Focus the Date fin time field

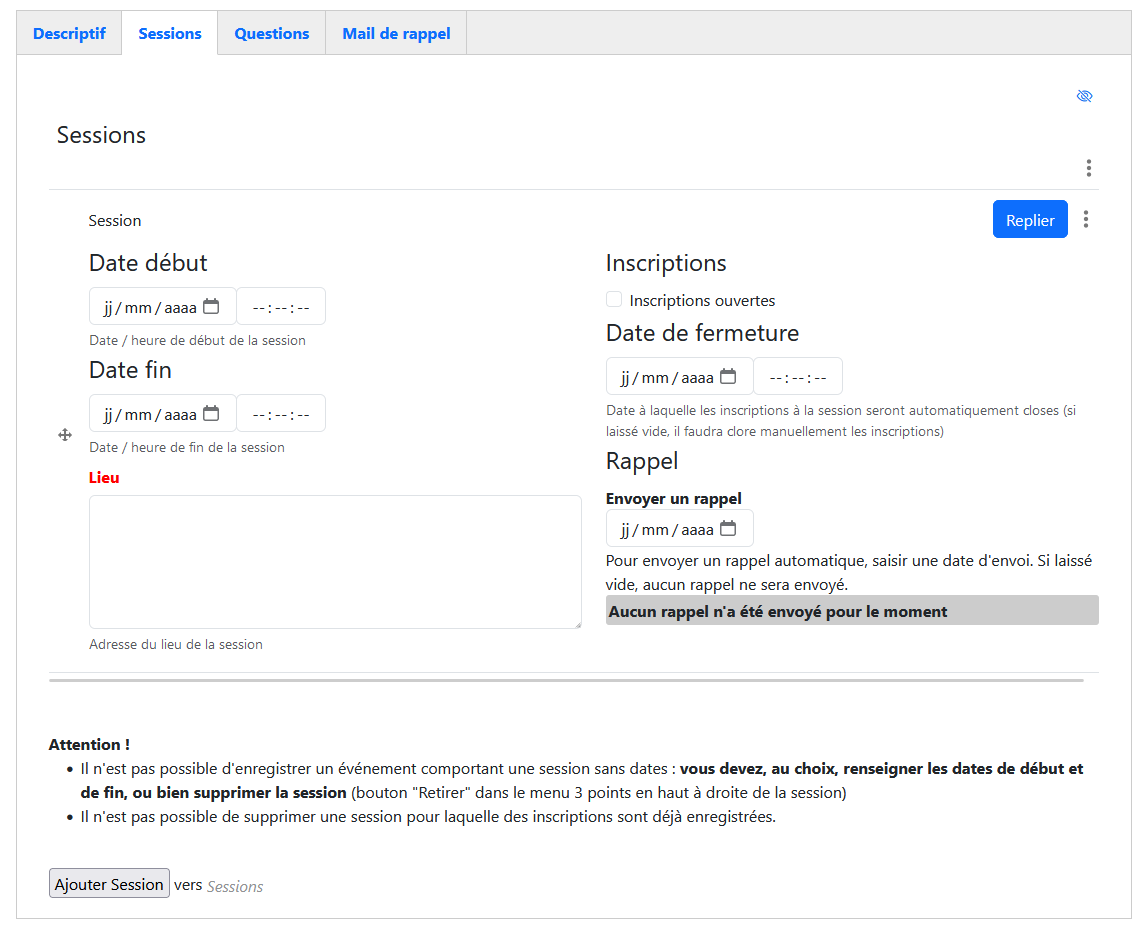click(281, 414)
